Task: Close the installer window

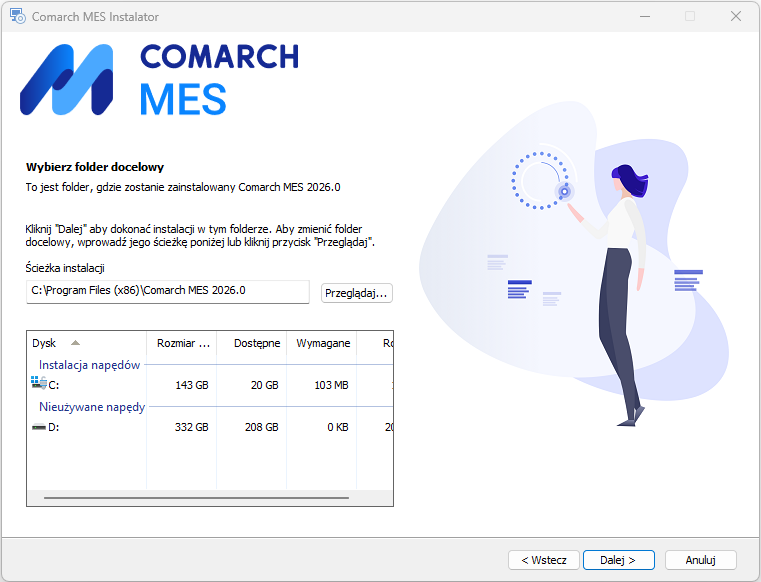Action: [x=736, y=16]
